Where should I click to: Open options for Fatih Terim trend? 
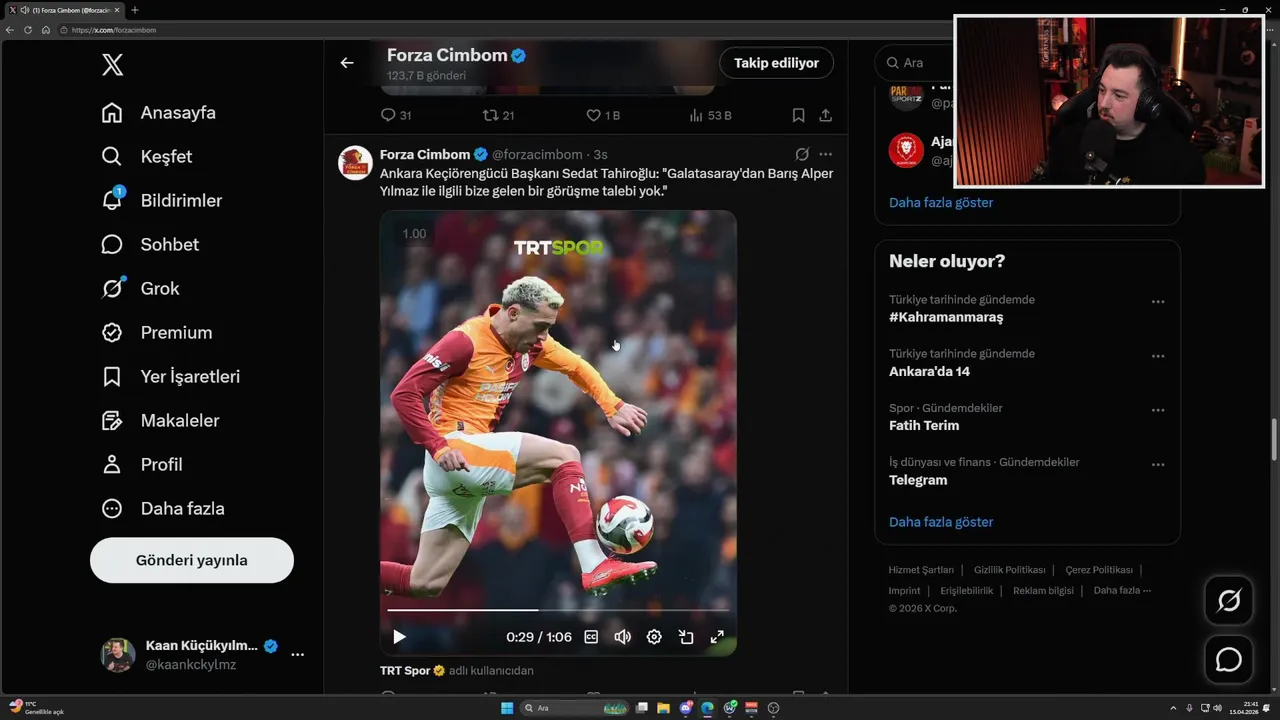click(x=1158, y=410)
